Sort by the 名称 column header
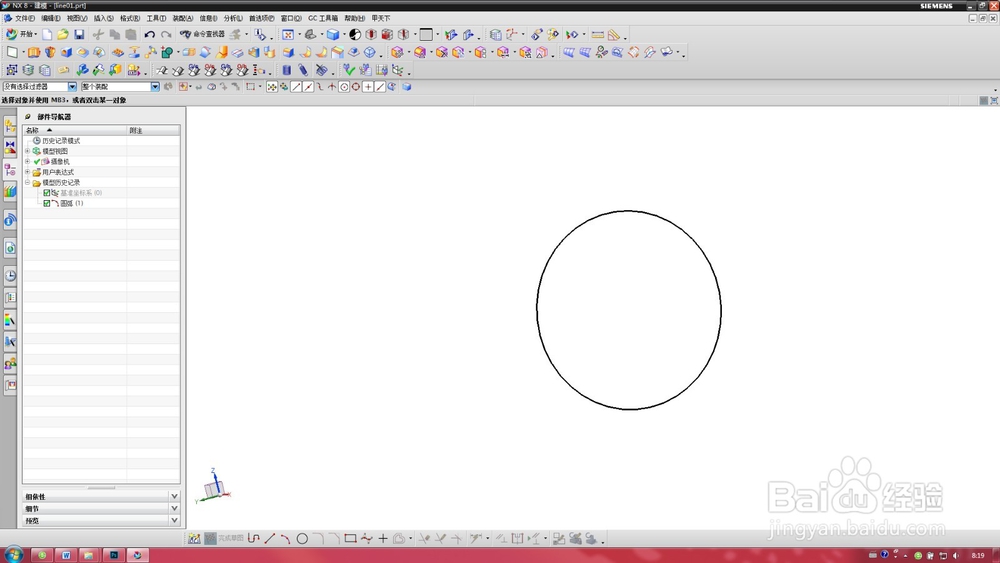This screenshot has width=1000, height=563. pos(75,130)
